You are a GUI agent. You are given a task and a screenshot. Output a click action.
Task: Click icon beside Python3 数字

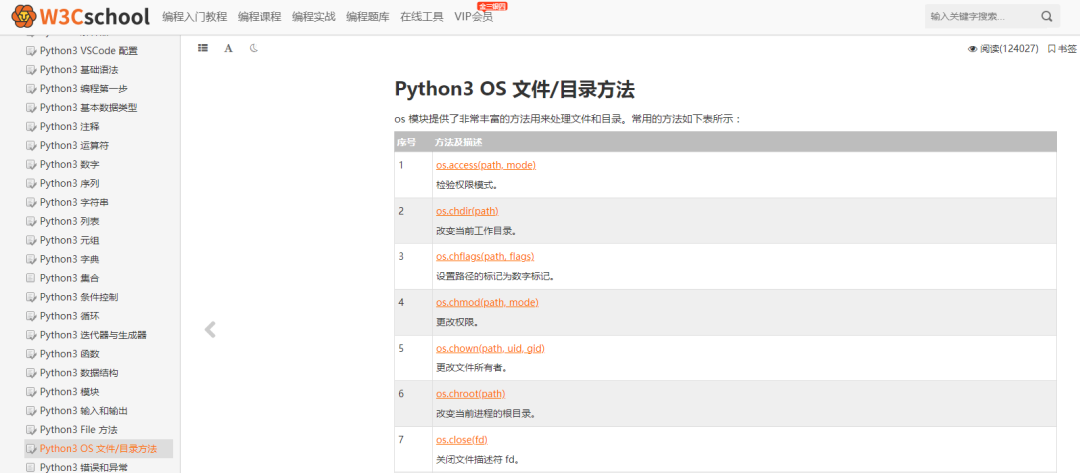pyautogui.click(x=30, y=164)
